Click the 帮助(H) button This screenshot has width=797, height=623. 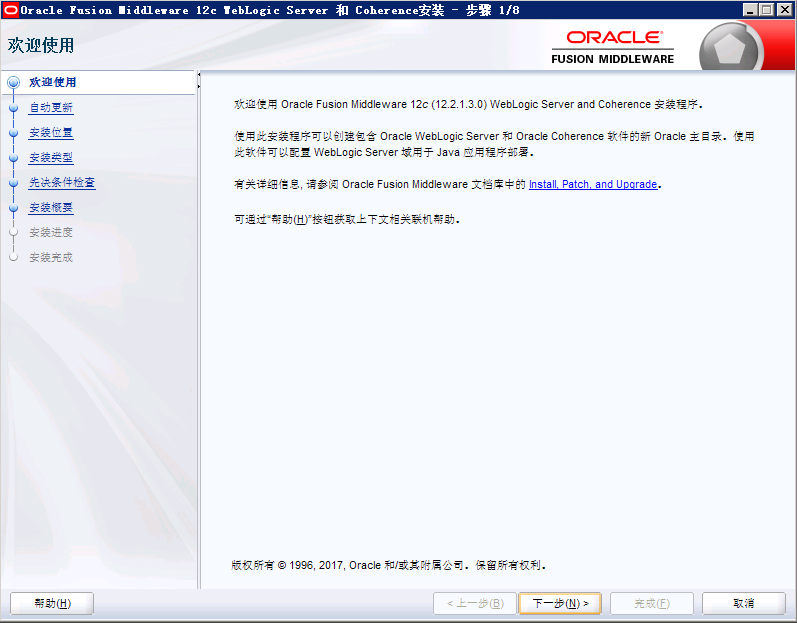coord(52,603)
